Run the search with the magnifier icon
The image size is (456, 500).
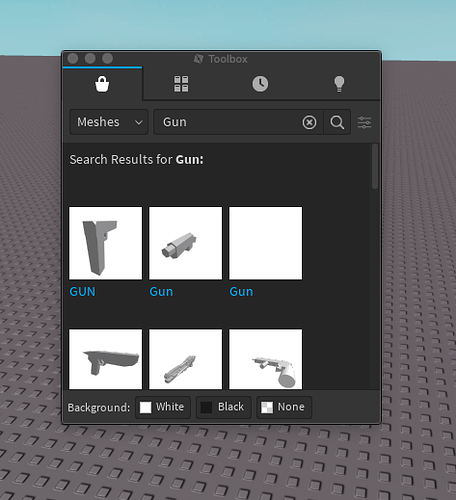(x=337, y=122)
